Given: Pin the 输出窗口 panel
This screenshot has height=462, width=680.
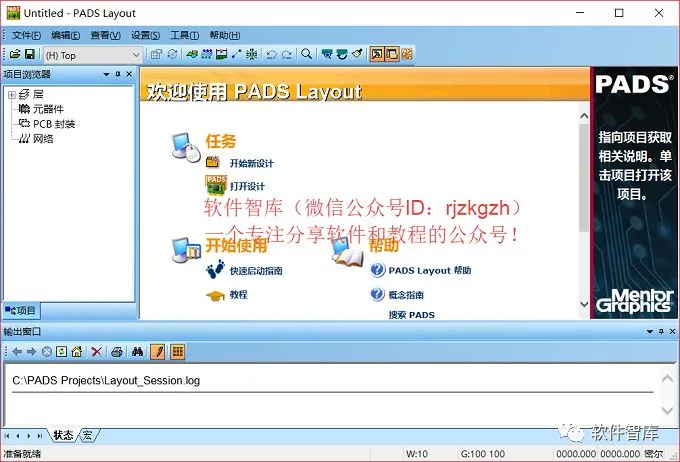Looking at the screenshot, I should (661, 331).
